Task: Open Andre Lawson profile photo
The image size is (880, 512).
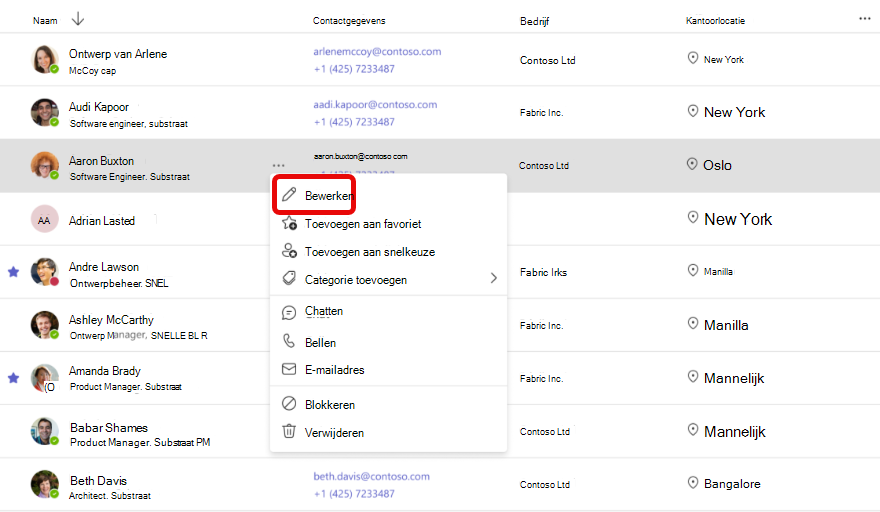Action: (x=44, y=272)
